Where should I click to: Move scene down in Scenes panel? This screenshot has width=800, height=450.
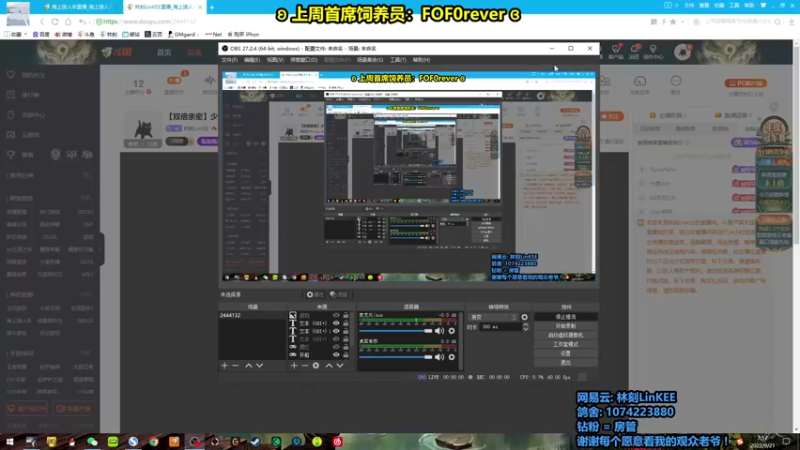click(260, 365)
